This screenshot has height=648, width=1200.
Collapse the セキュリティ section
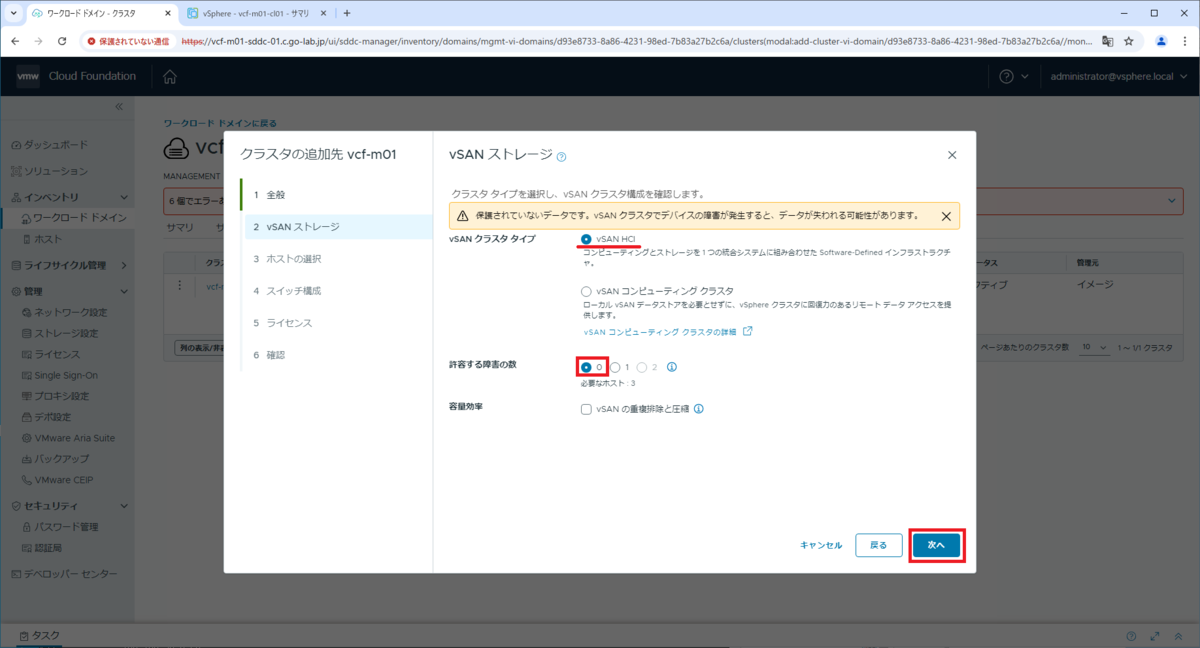coord(123,505)
